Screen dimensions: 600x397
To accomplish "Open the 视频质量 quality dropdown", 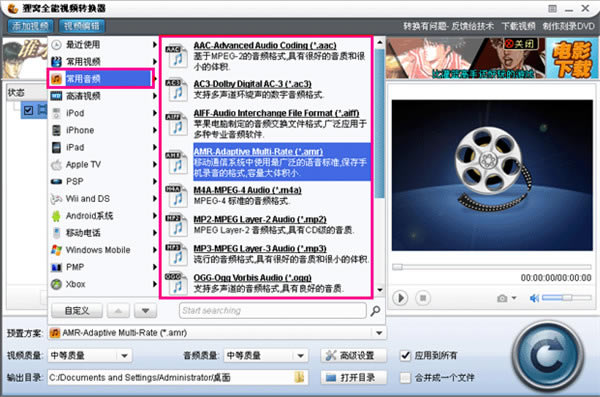I will (90, 356).
